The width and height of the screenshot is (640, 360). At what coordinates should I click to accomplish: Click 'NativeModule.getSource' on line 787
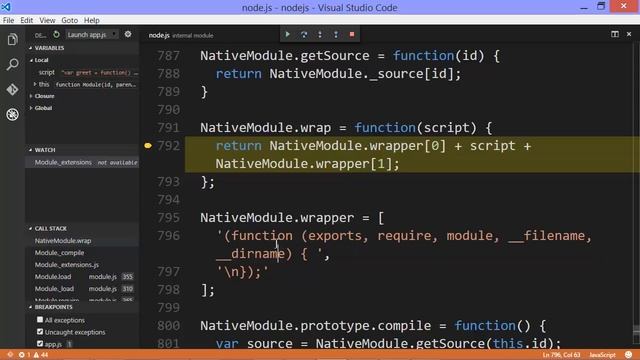click(284, 56)
